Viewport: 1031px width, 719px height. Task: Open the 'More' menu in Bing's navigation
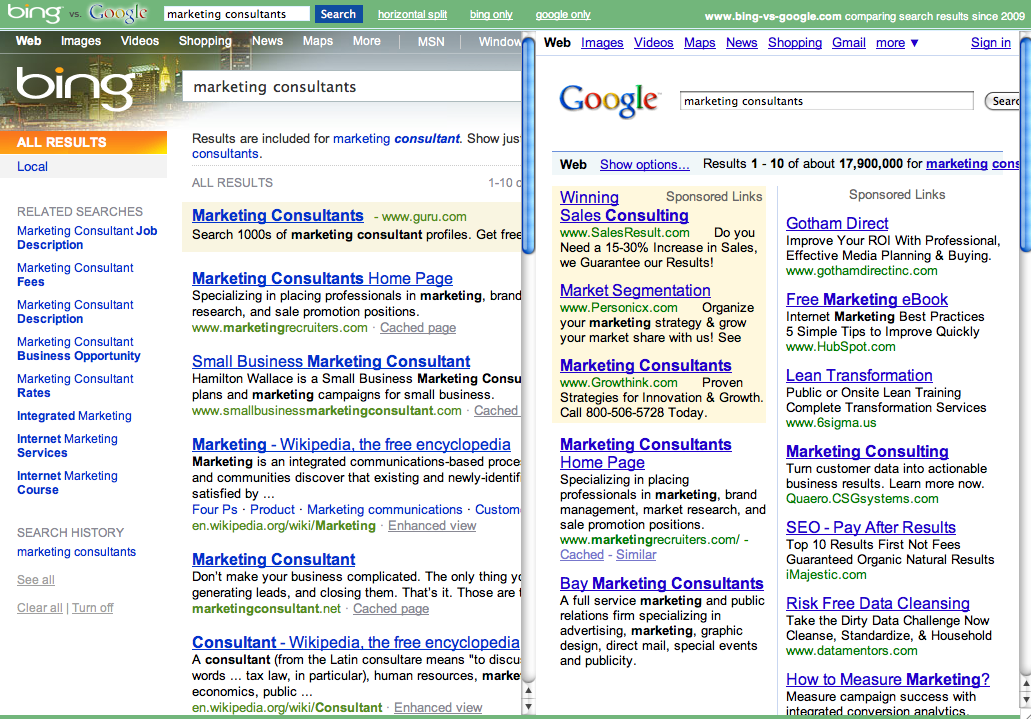[x=366, y=41]
